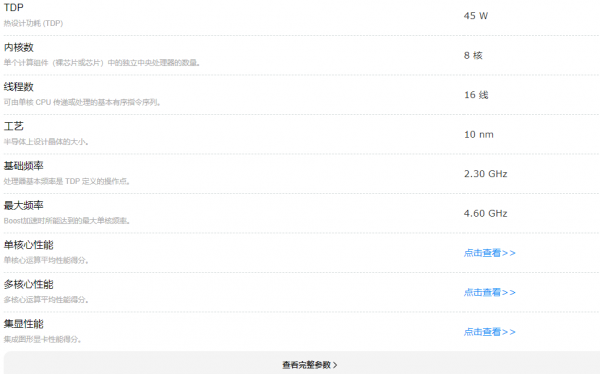Click the description under 线程数
The width and height of the screenshot is (600, 374).
click(82, 102)
